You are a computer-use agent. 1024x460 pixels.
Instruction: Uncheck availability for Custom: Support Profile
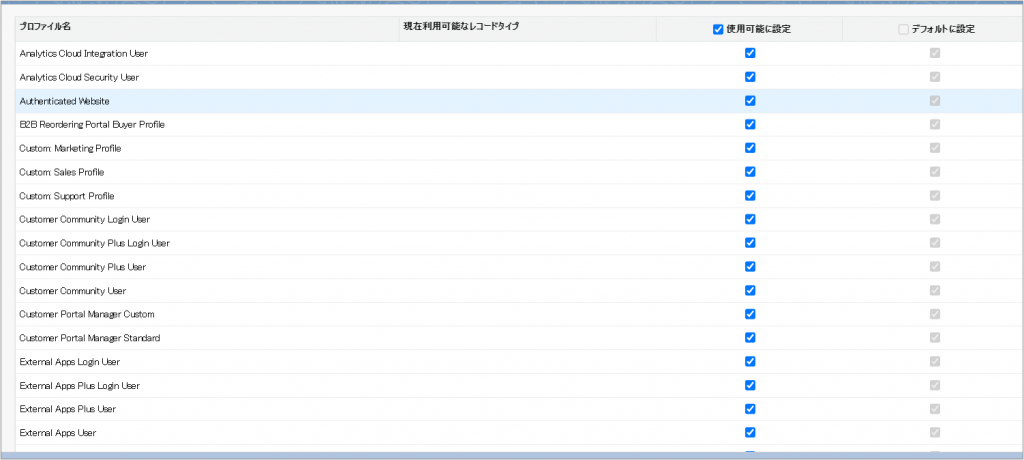[x=750, y=195]
